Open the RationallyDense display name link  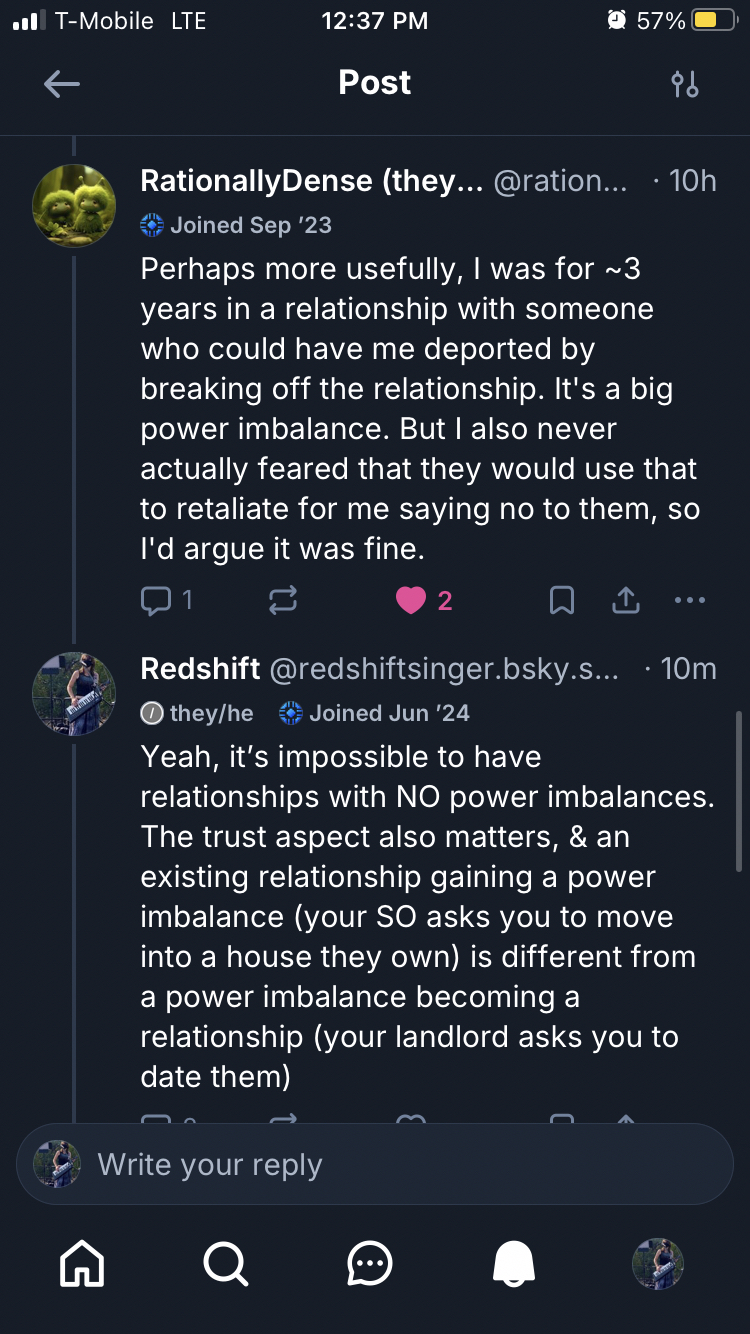click(x=312, y=181)
